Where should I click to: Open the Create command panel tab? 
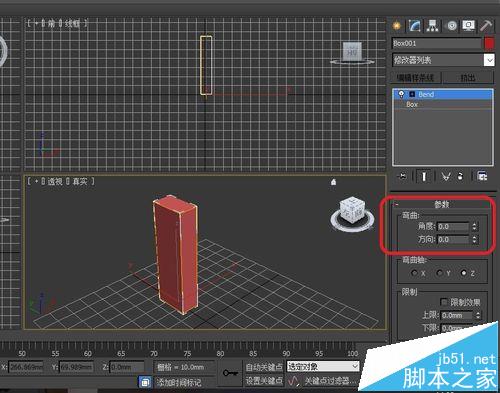(396, 26)
